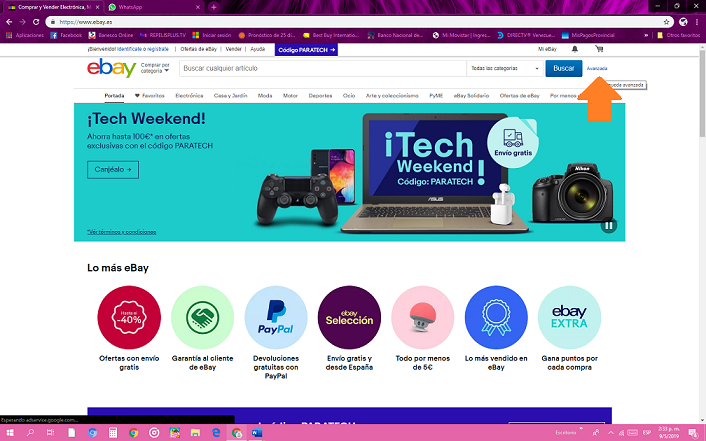706x441 pixels.
Task: Bookmark this page with the star icon
Action: (666, 22)
